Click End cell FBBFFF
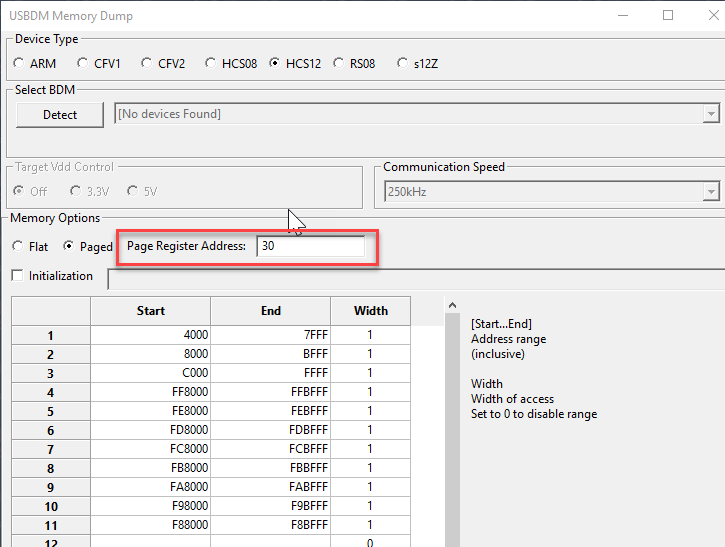This screenshot has height=547, width=725. point(270,468)
